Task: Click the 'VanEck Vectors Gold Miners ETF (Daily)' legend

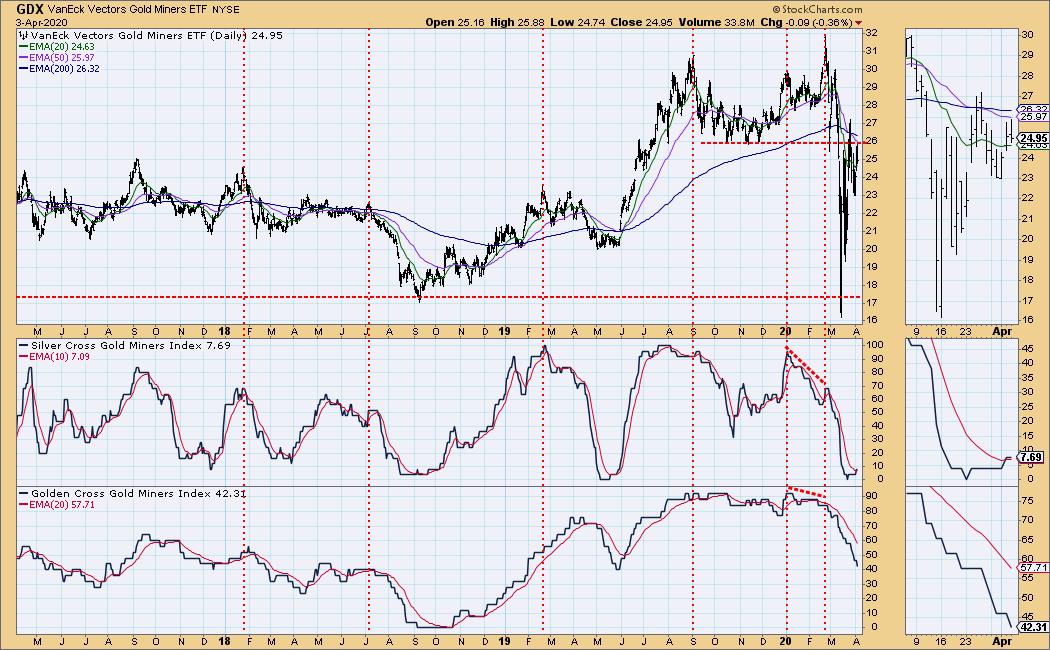Action: pyautogui.click(x=151, y=35)
